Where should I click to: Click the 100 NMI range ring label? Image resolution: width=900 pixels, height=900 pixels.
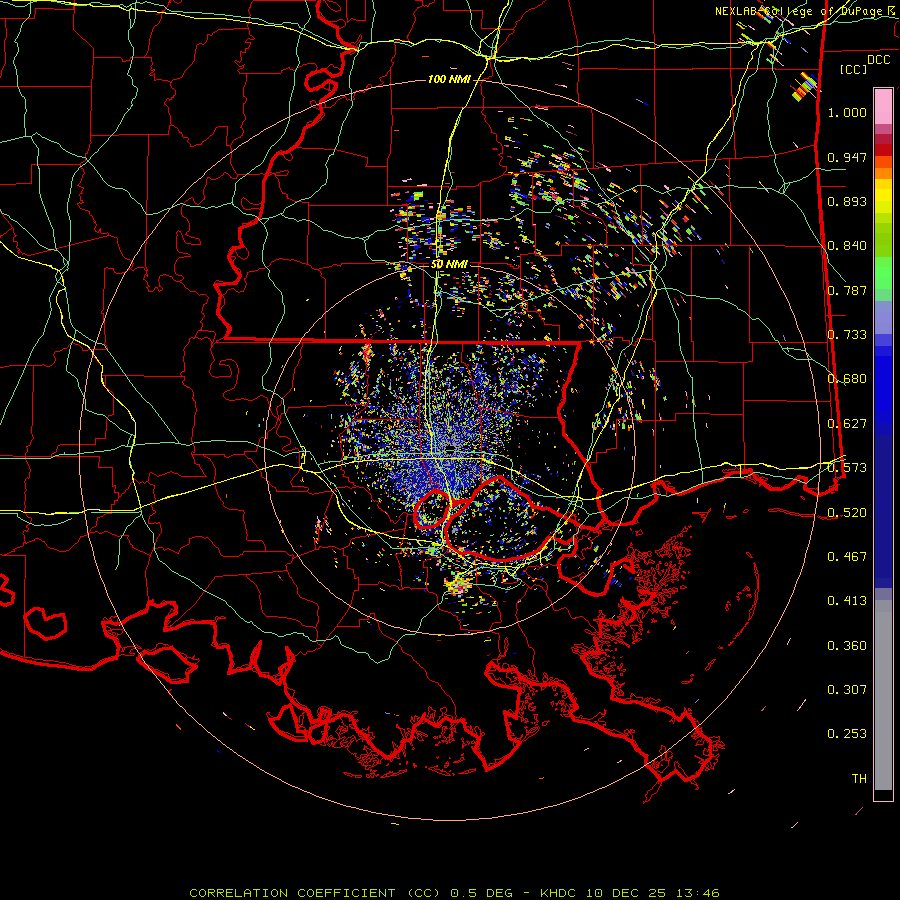[x=449, y=79]
